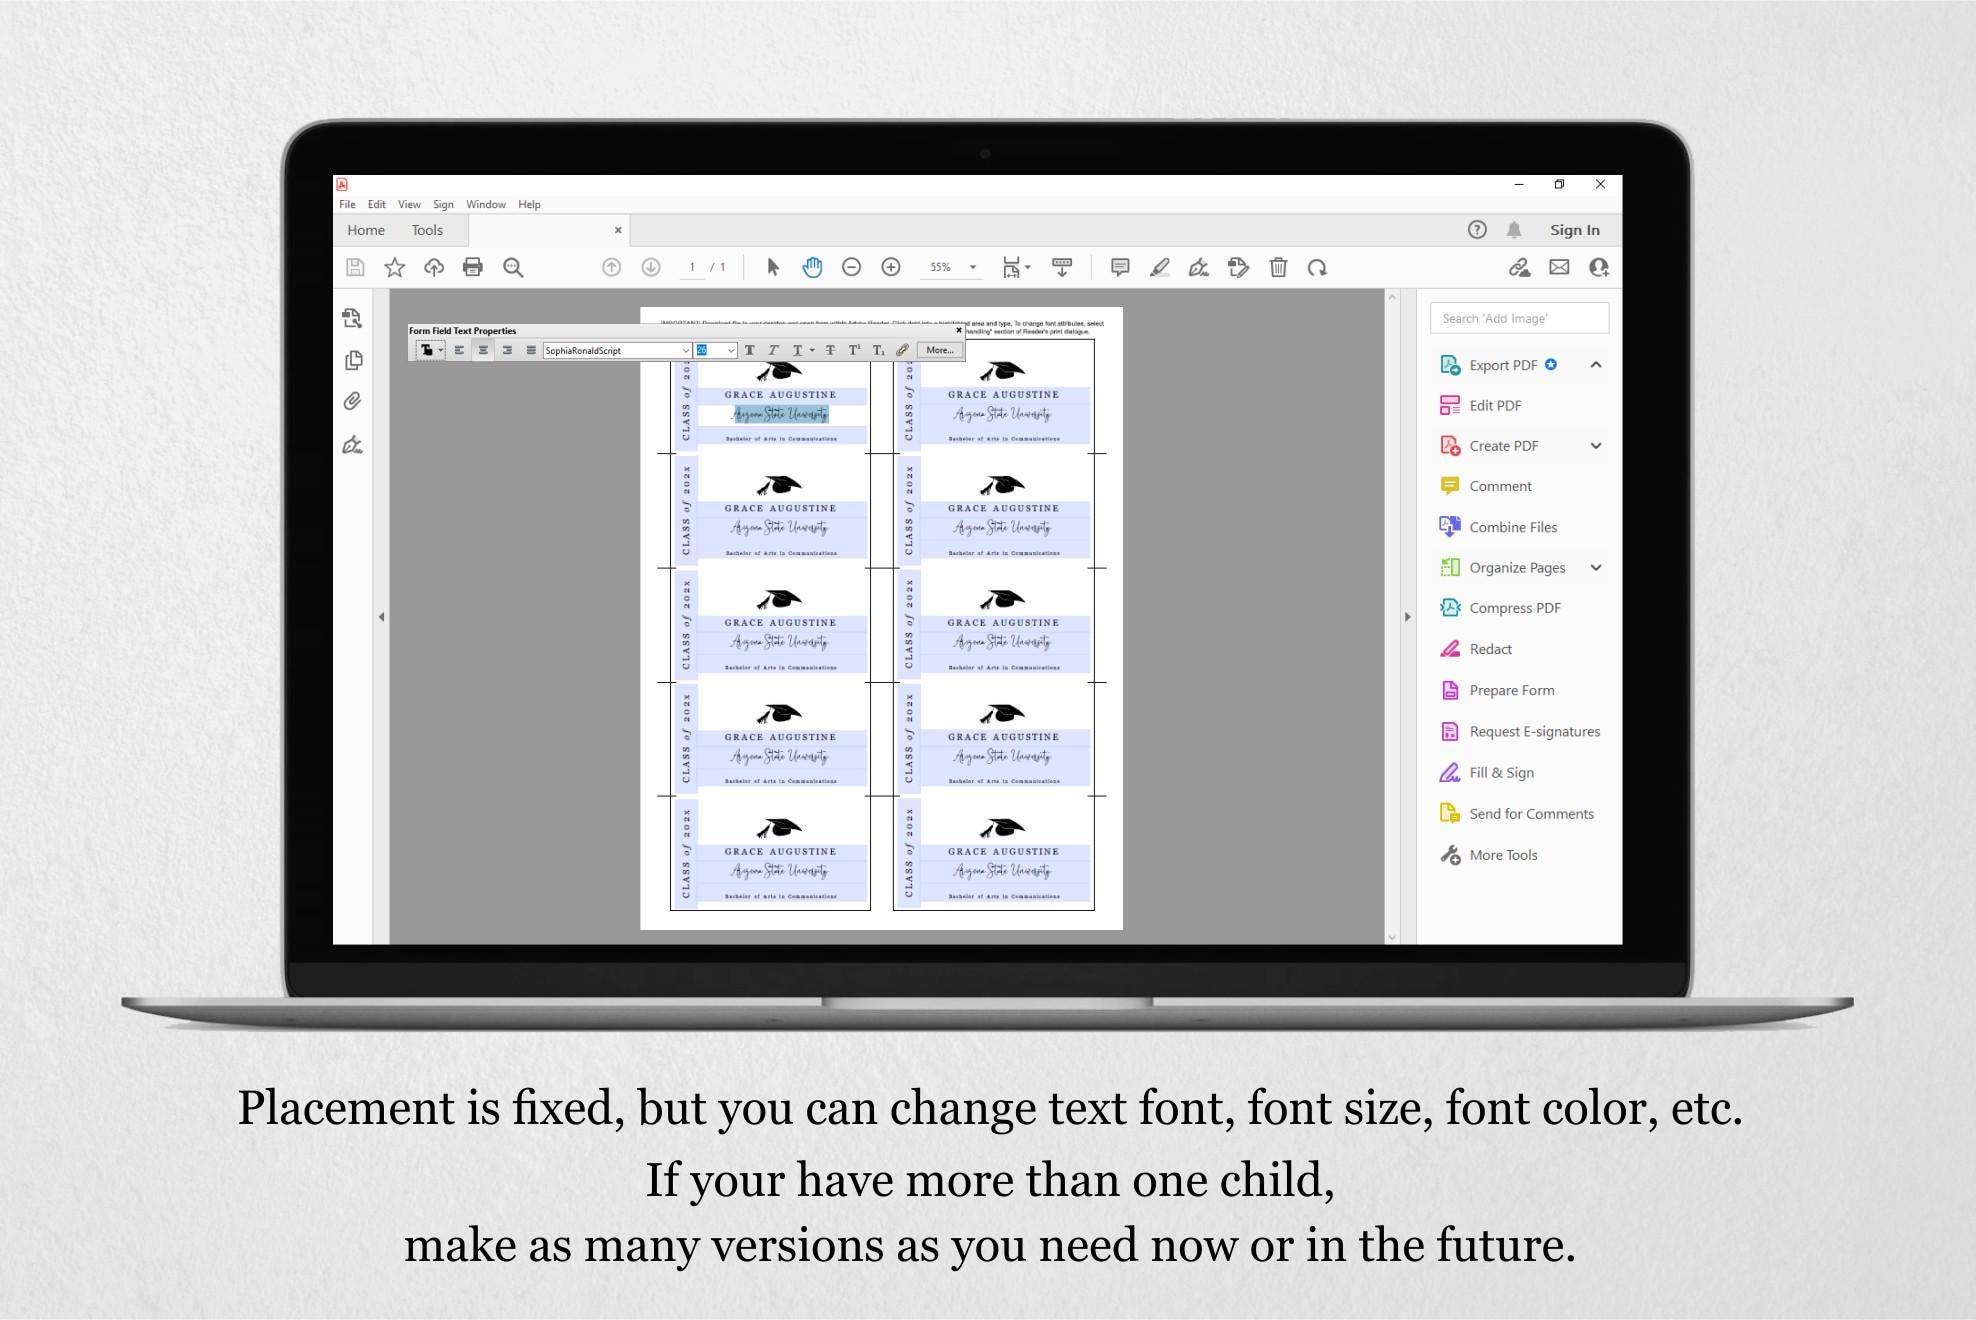Zoom out with the minus icon
This screenshot has height=1320, width=1976.
[x=851, y=267]
